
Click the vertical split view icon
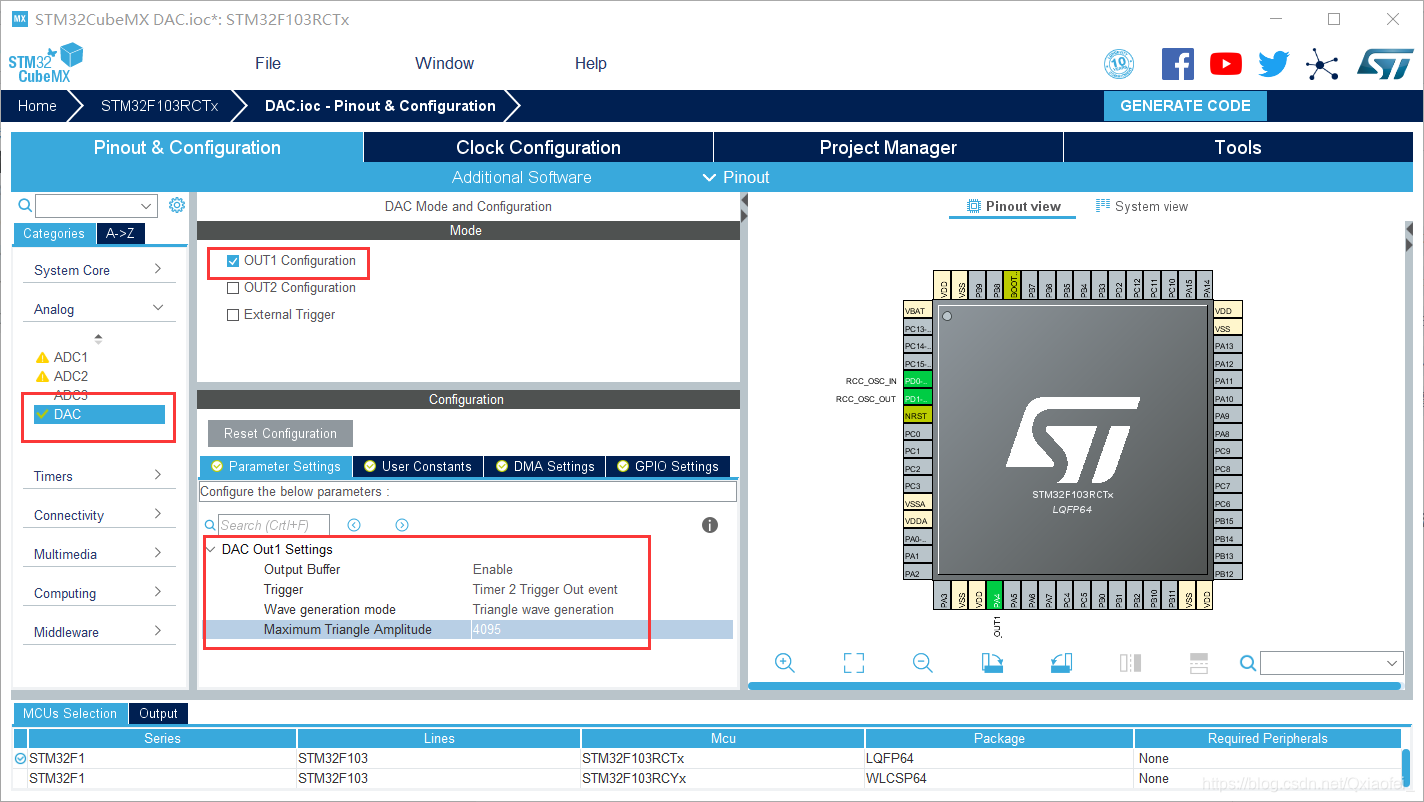tap(1130, 663)
